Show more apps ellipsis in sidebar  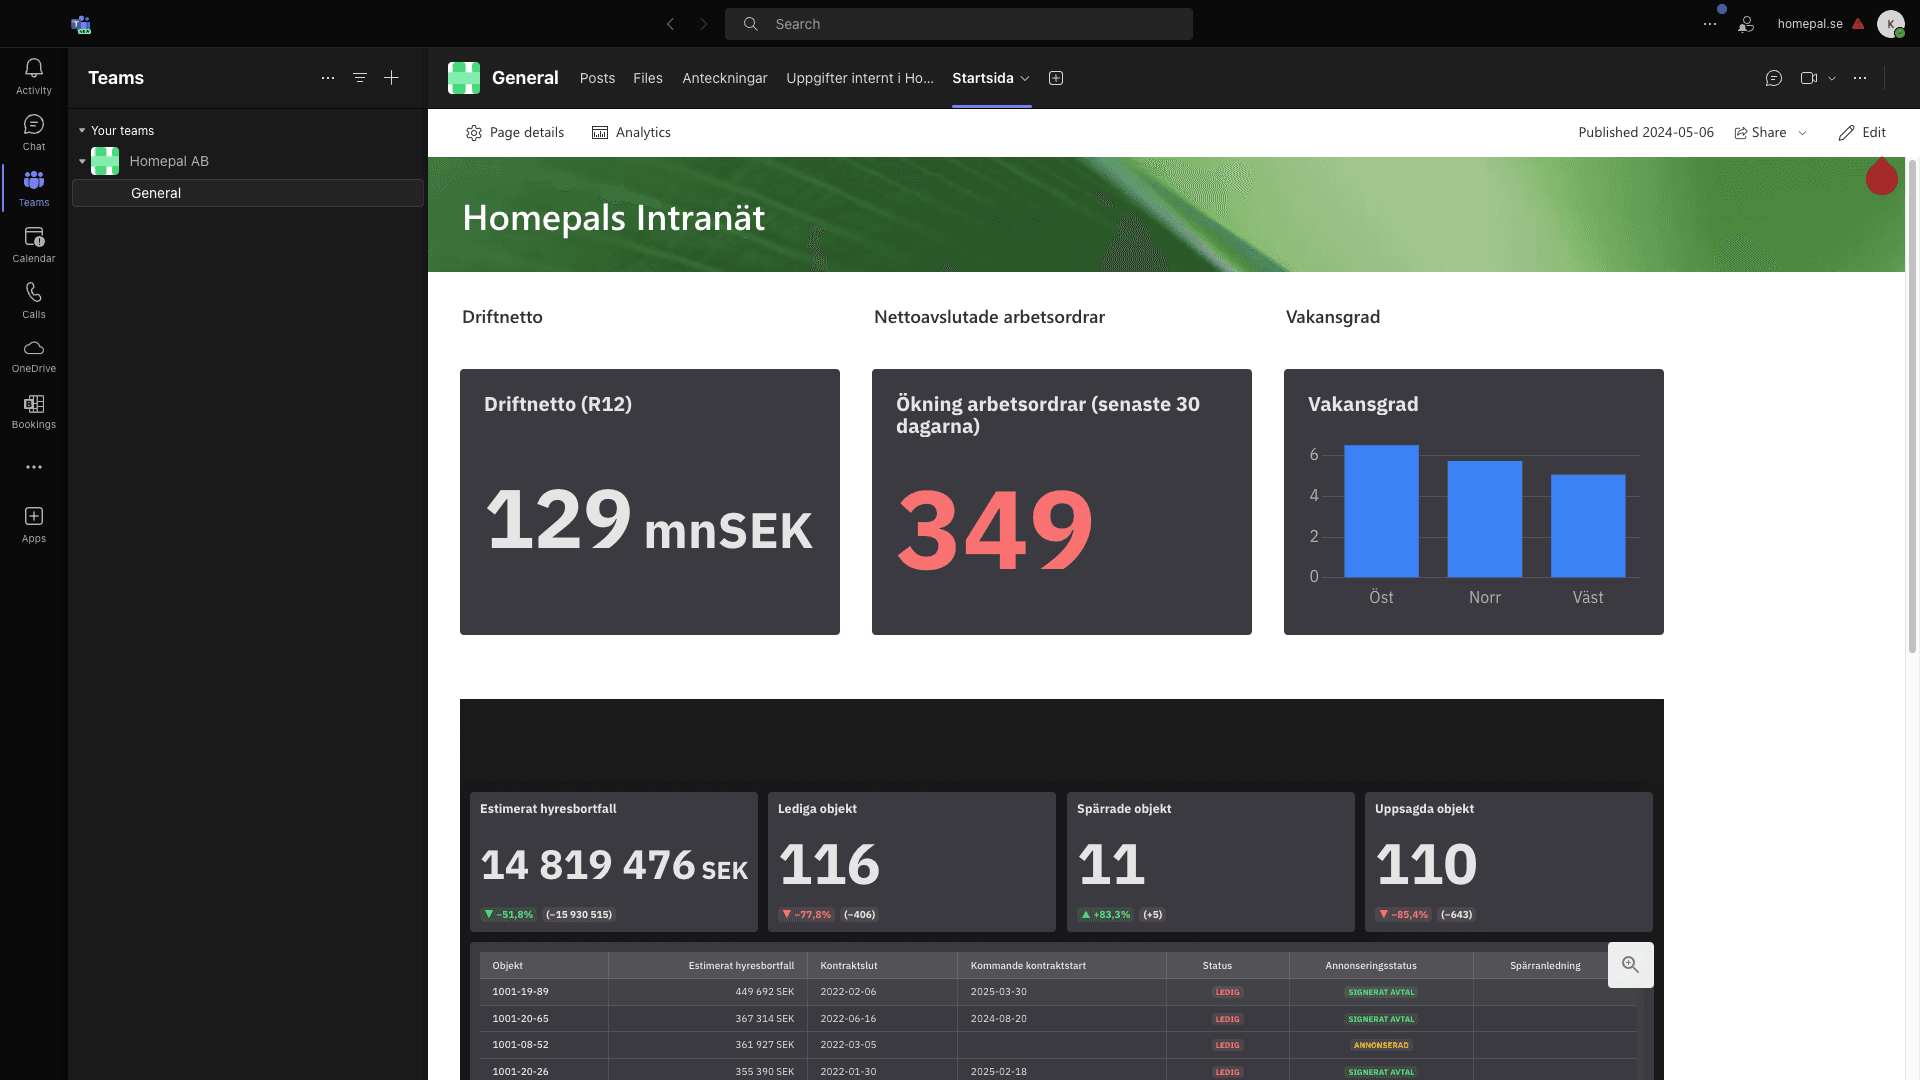point(34,467)
